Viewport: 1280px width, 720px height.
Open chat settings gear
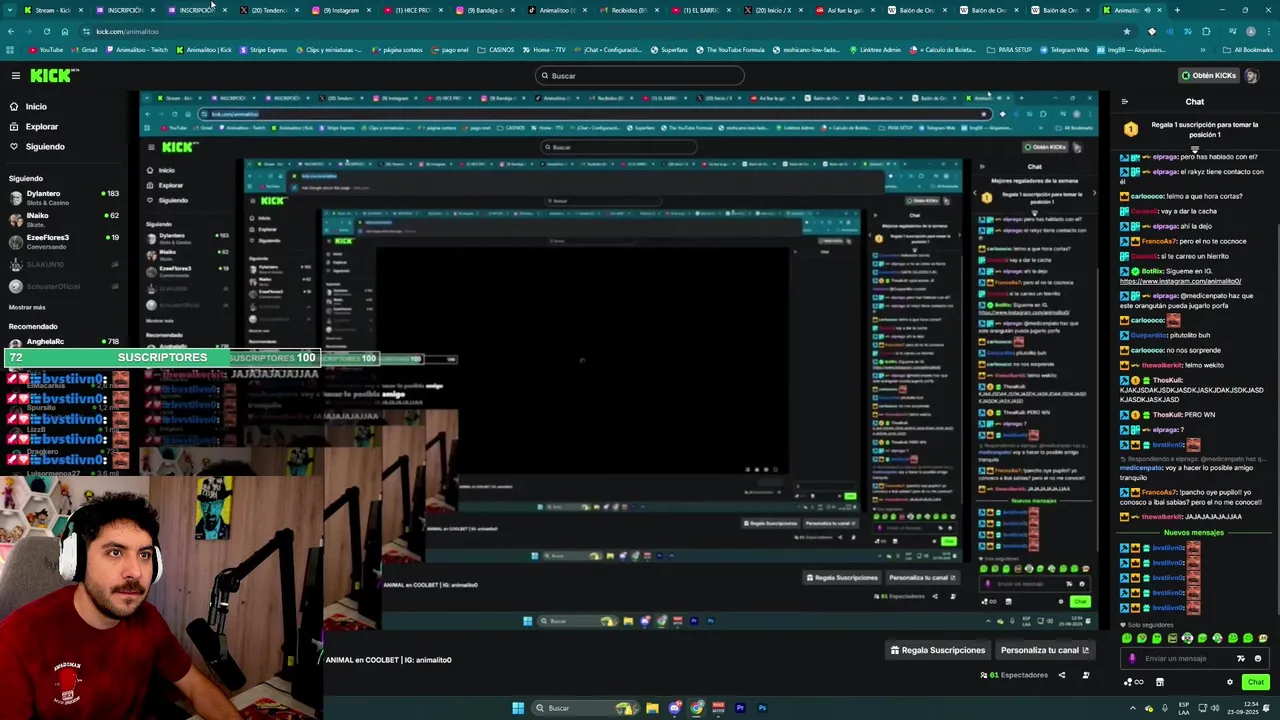click(x=1230, y=683)
